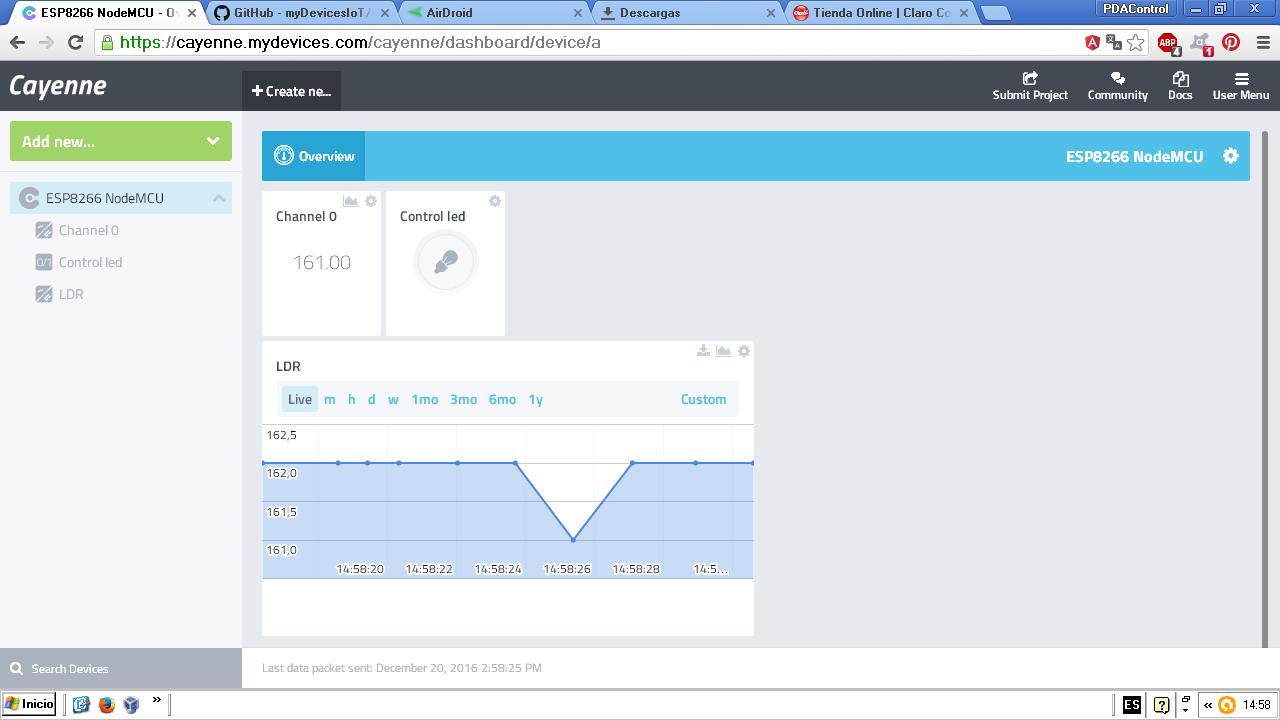Click the Create new project button
The image size is (1280, 720).
(x=291, y=91)
